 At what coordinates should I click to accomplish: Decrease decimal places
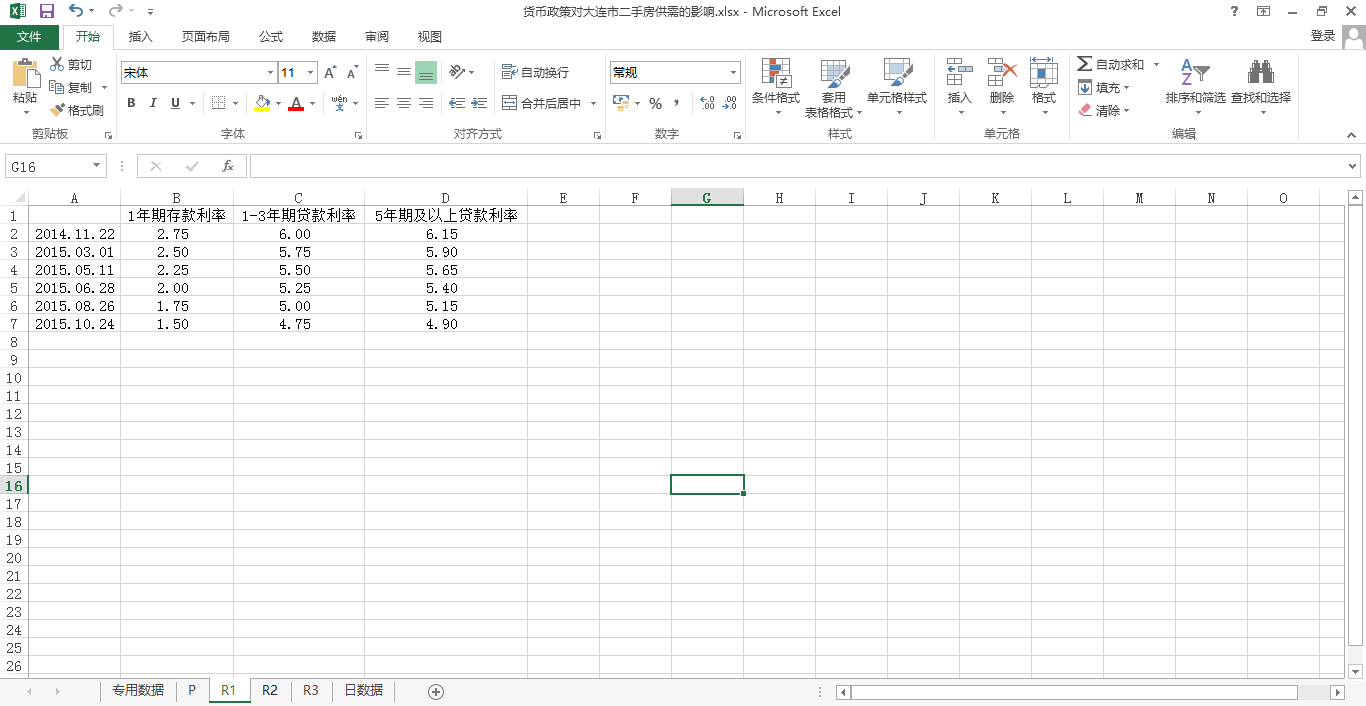pos(729,103)
